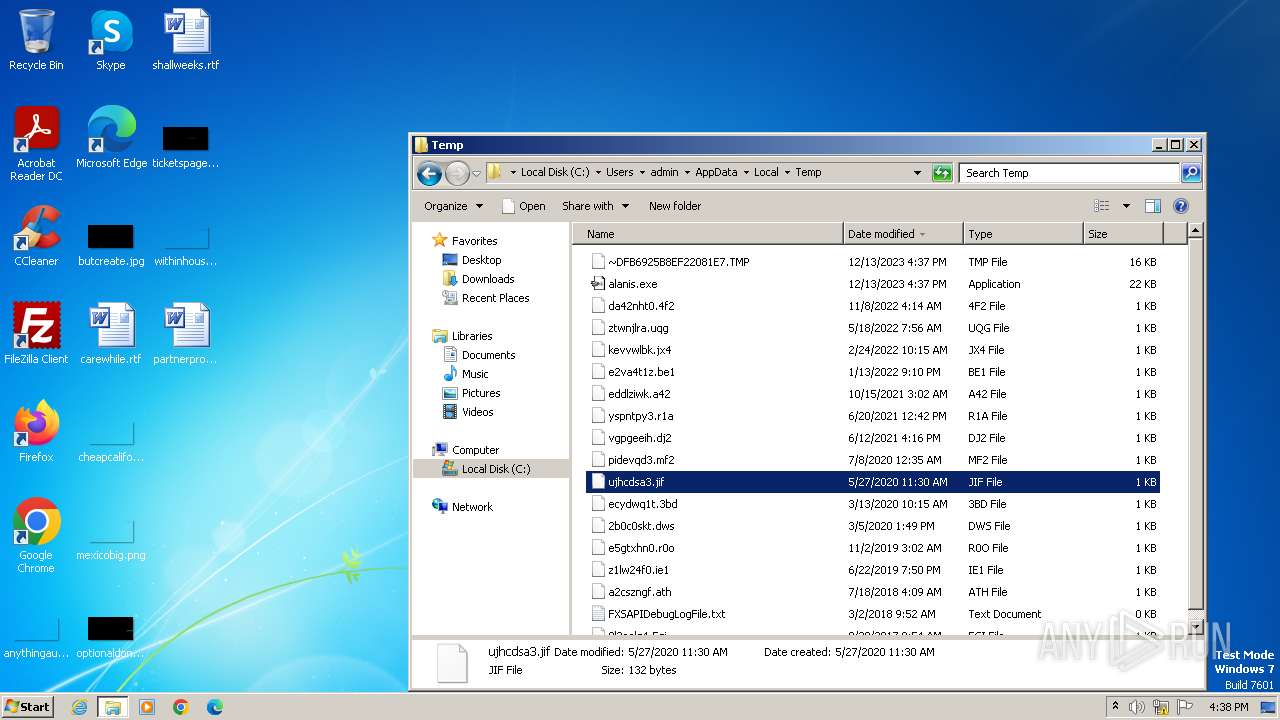Screen dimensions: 1280x720
Task: Select Local Disk (C:) in navigation pane
Action: [x=495, y=469]
